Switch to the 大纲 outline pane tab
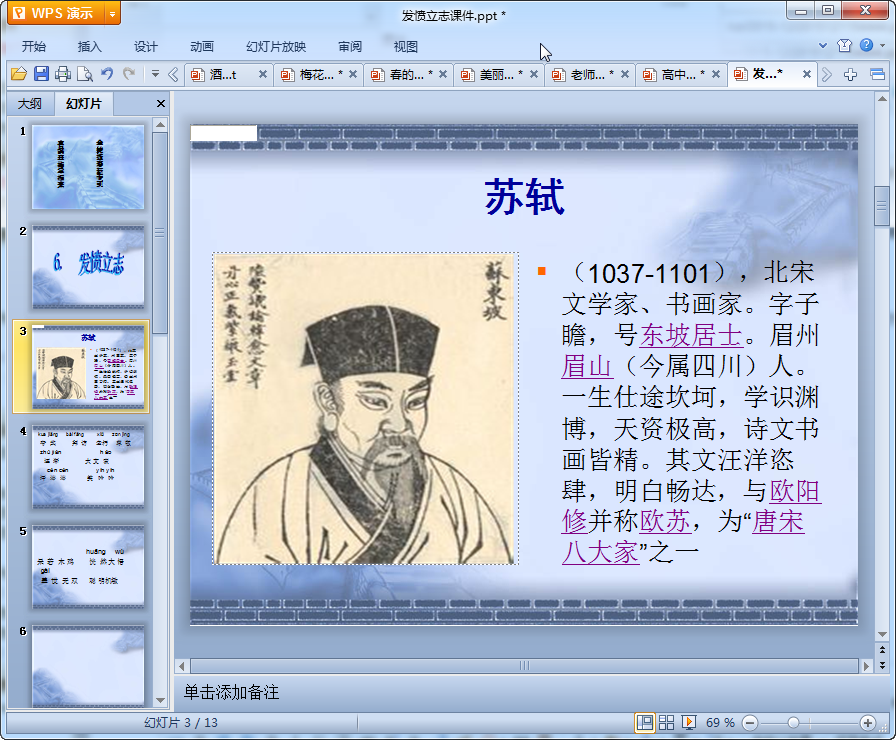The height and width of the screenshot is (740, 896). point(30,103)
